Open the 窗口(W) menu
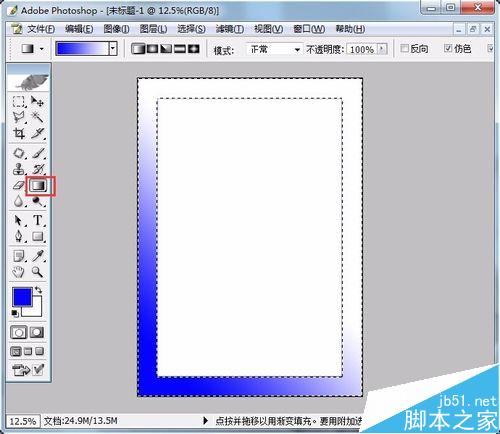Viewport: 500px width, 434px height. 309,29
